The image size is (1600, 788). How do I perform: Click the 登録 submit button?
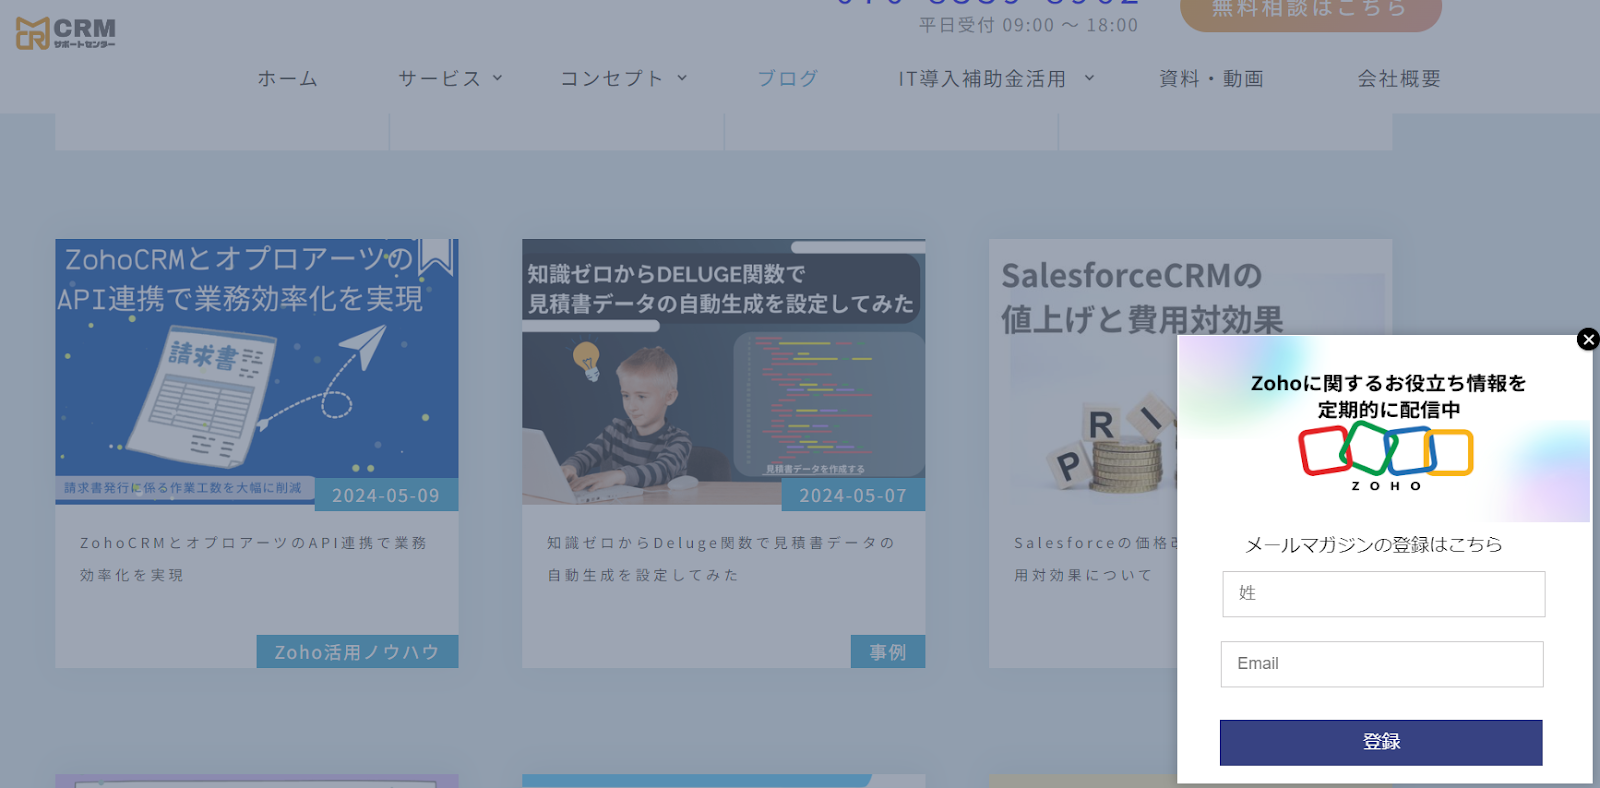tap(1381, 743)
